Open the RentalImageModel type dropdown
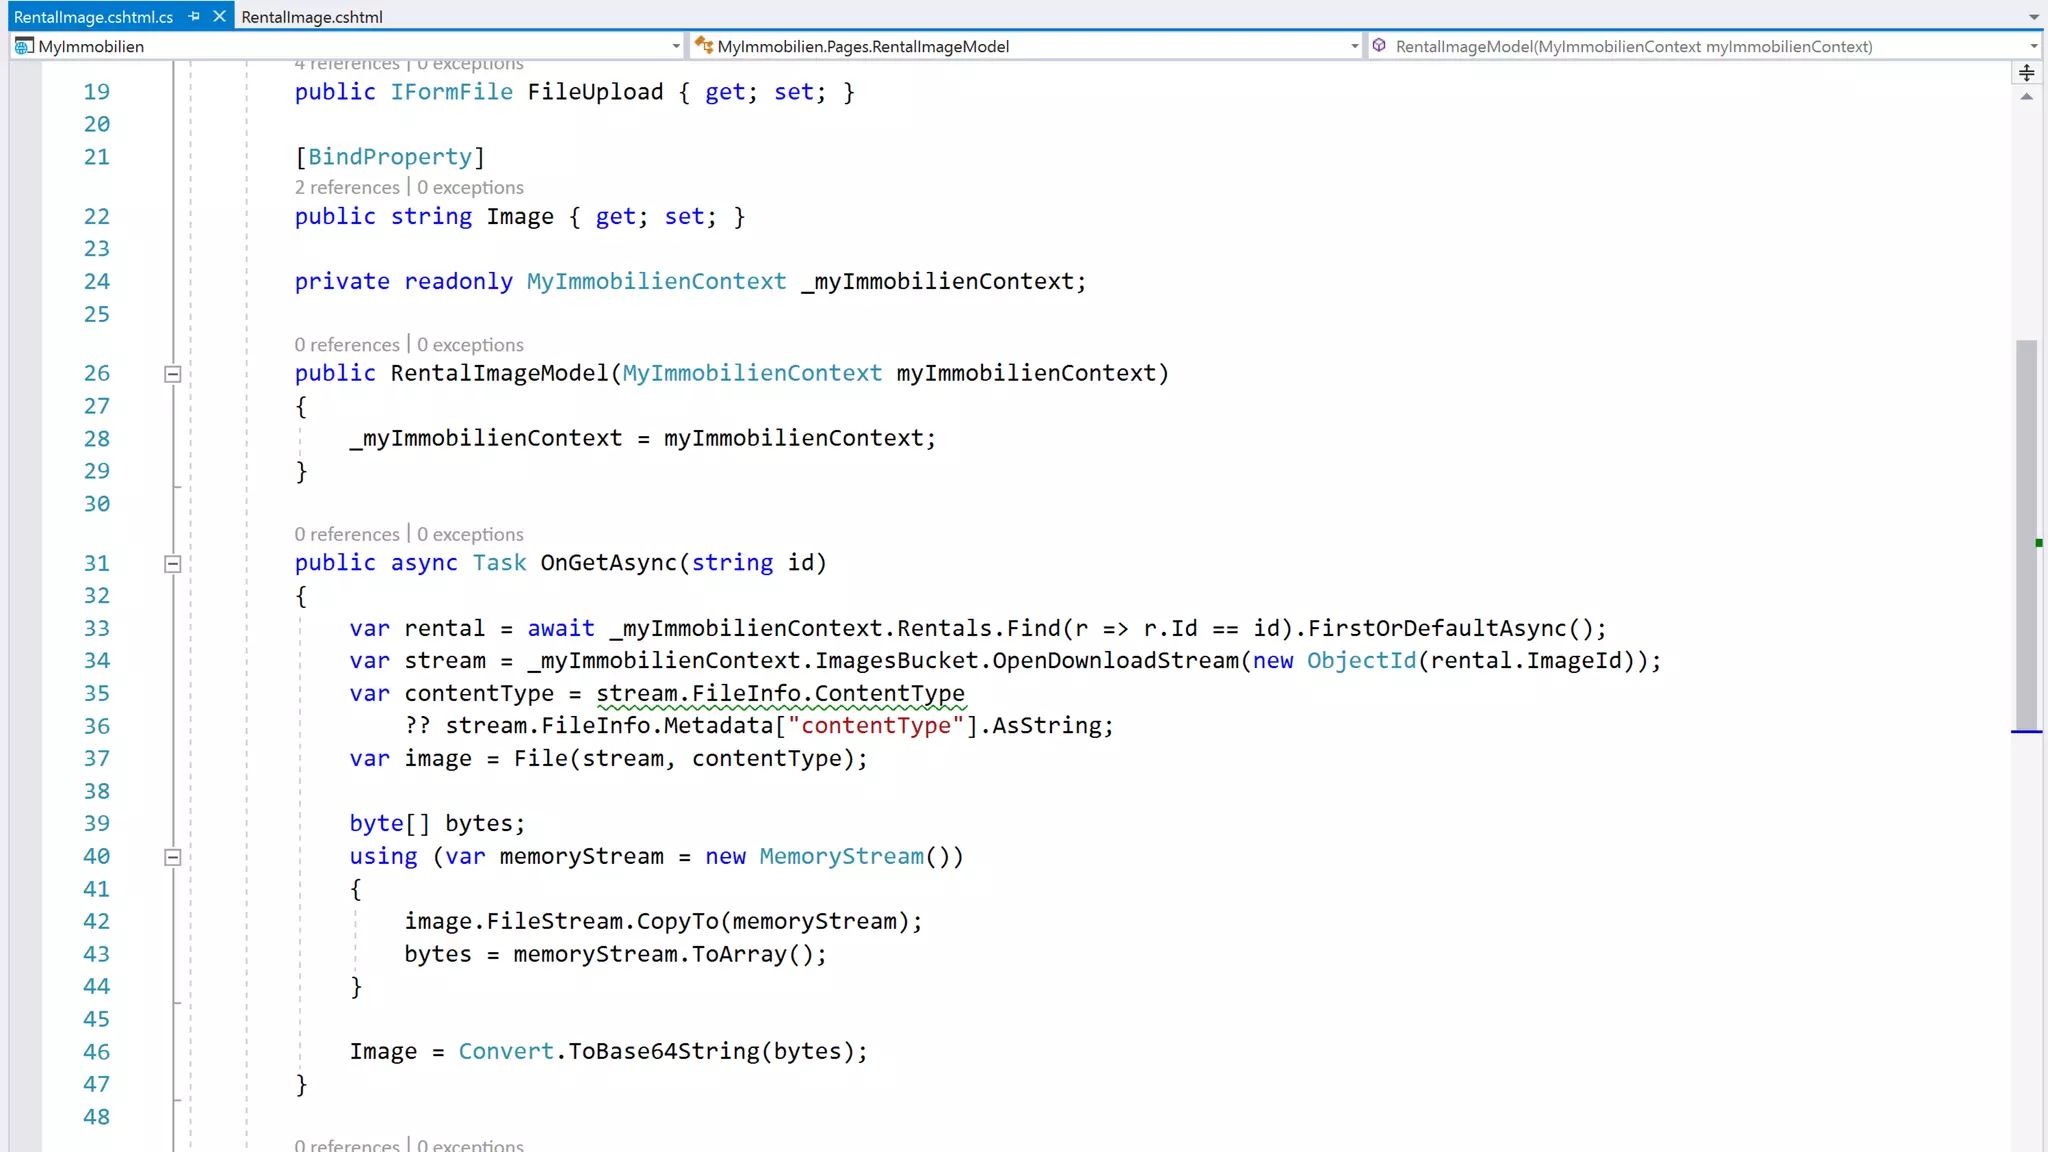2048x1152 pixels. (1354, 46)
